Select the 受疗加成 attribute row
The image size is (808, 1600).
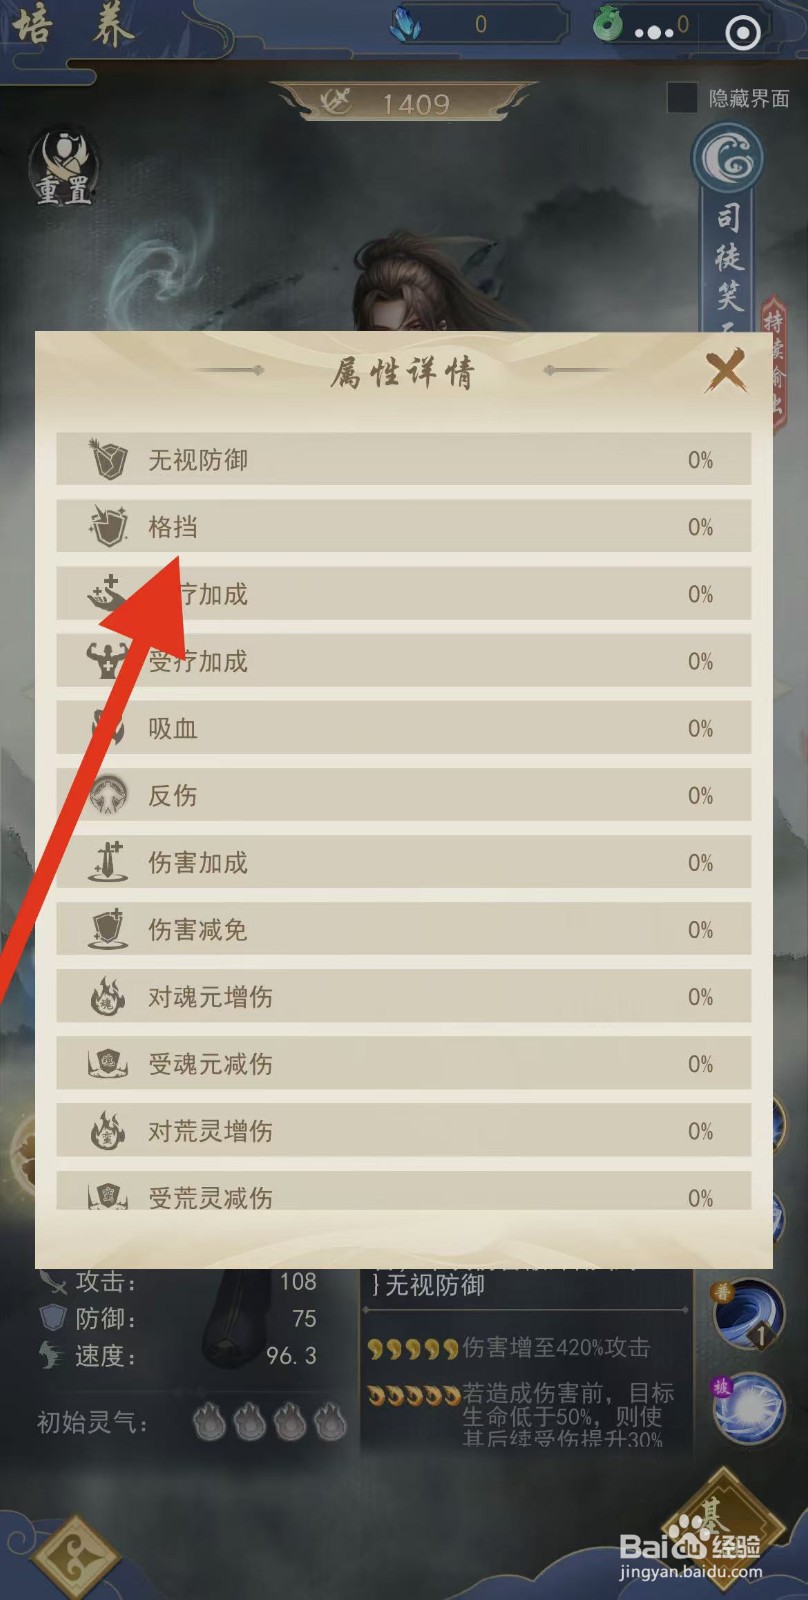click(x=404, y=661)
